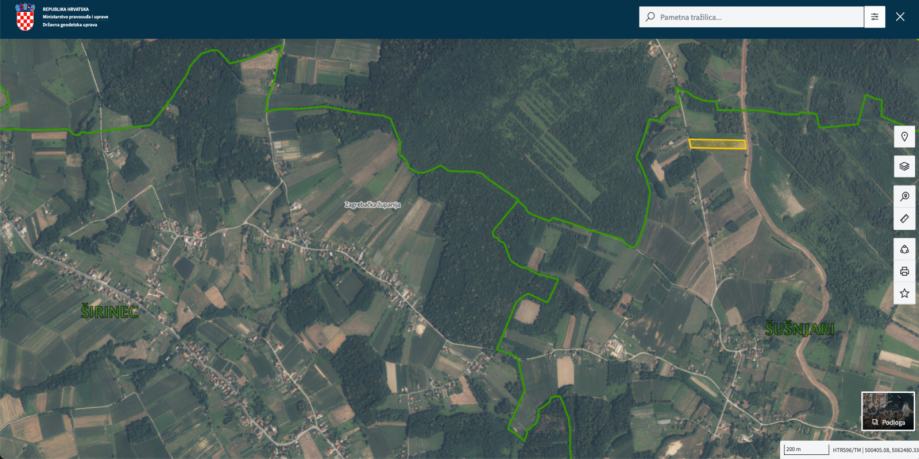The image size is (919, 459).
Task: Open search filter settings icon
Action: (874, 17)
